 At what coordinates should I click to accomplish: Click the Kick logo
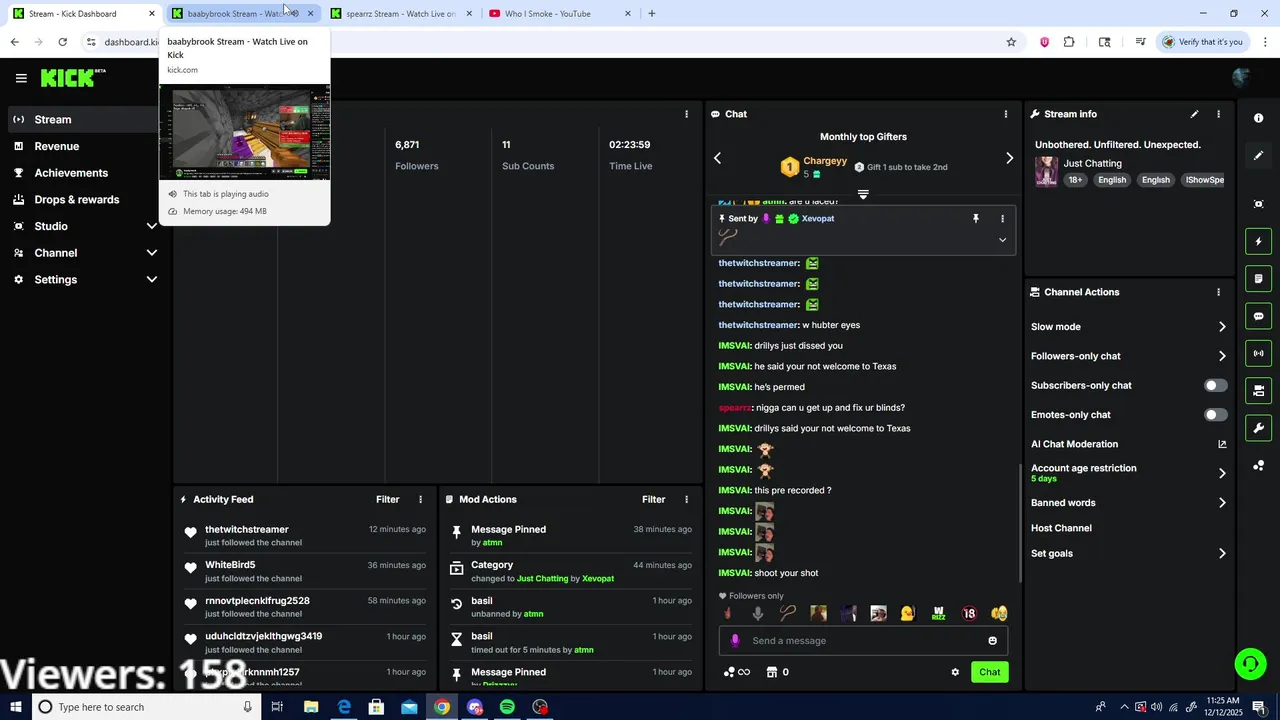[72, 78]
